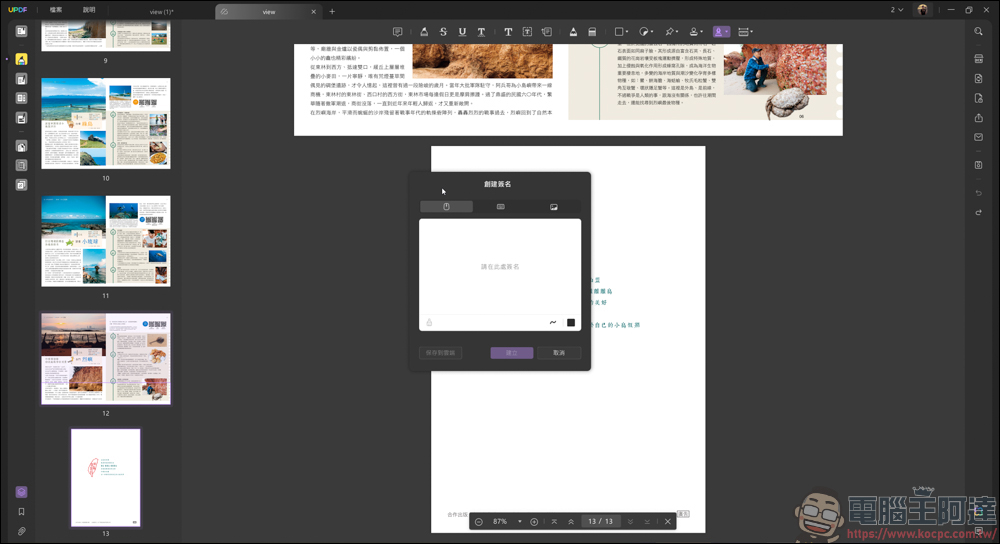
Task: Add a sticky note comment
Action: (397, 31)
